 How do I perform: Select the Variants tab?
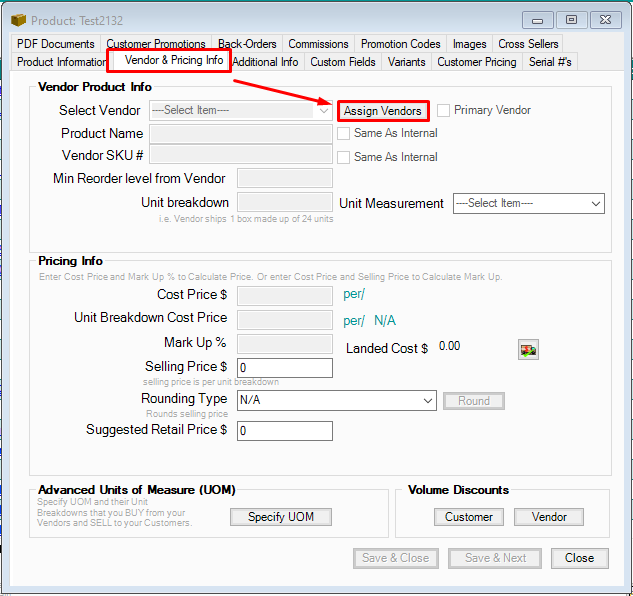coord(407,62)
